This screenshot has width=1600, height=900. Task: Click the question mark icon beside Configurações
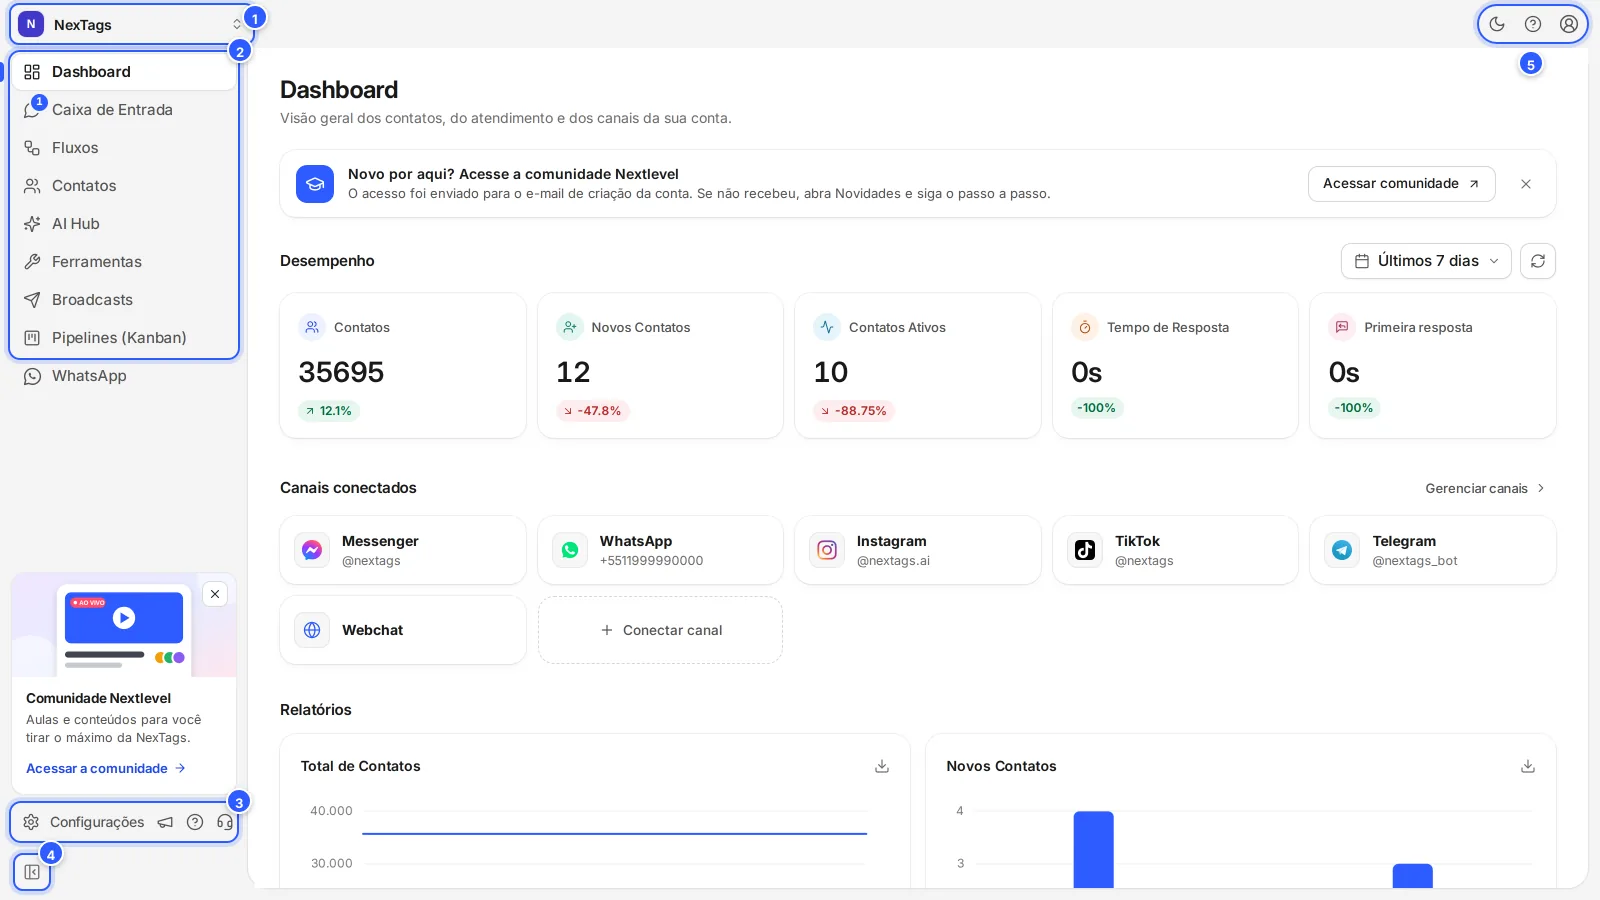195,822
